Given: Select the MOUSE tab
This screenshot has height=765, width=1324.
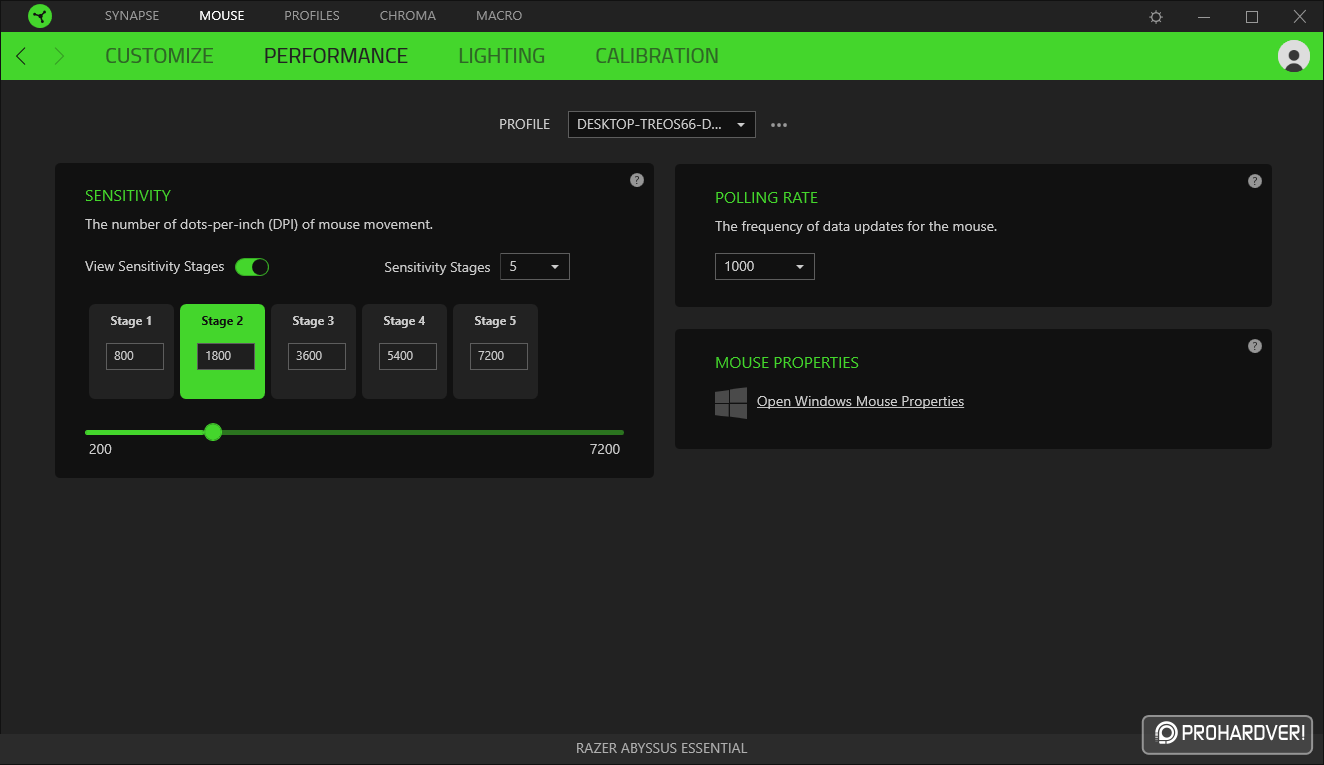Looking at the screenshot, I should [x=222, y=16].
